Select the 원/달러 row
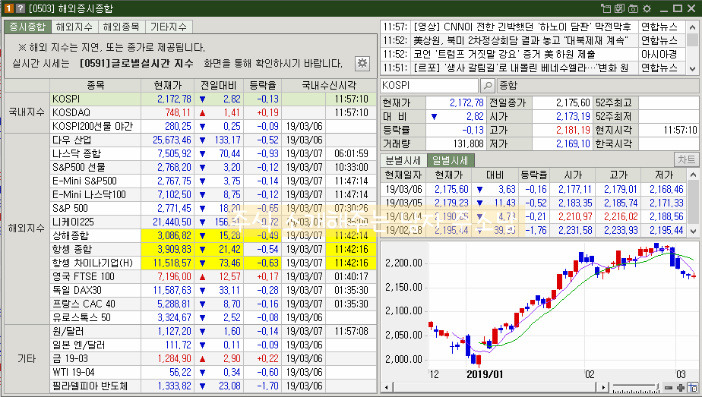The height and width of the screenshot is (397, 702). coord(213,331)
